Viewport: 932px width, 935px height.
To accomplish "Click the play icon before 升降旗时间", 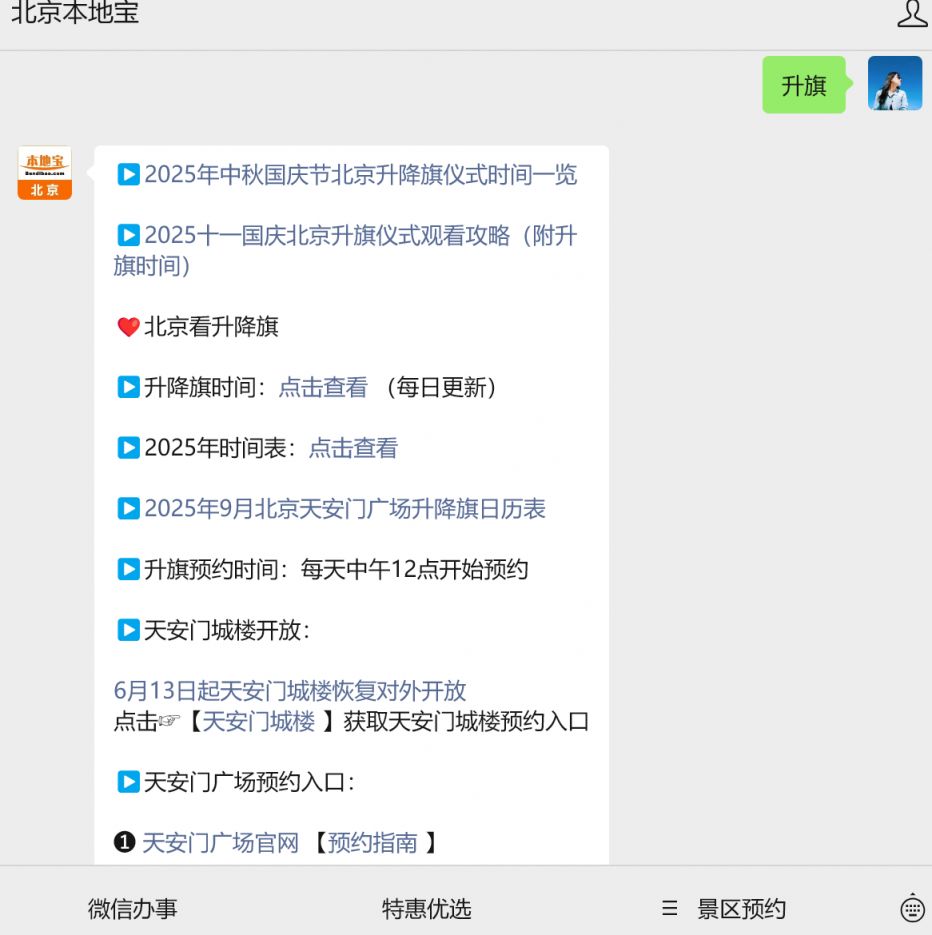I will [128, 387].
